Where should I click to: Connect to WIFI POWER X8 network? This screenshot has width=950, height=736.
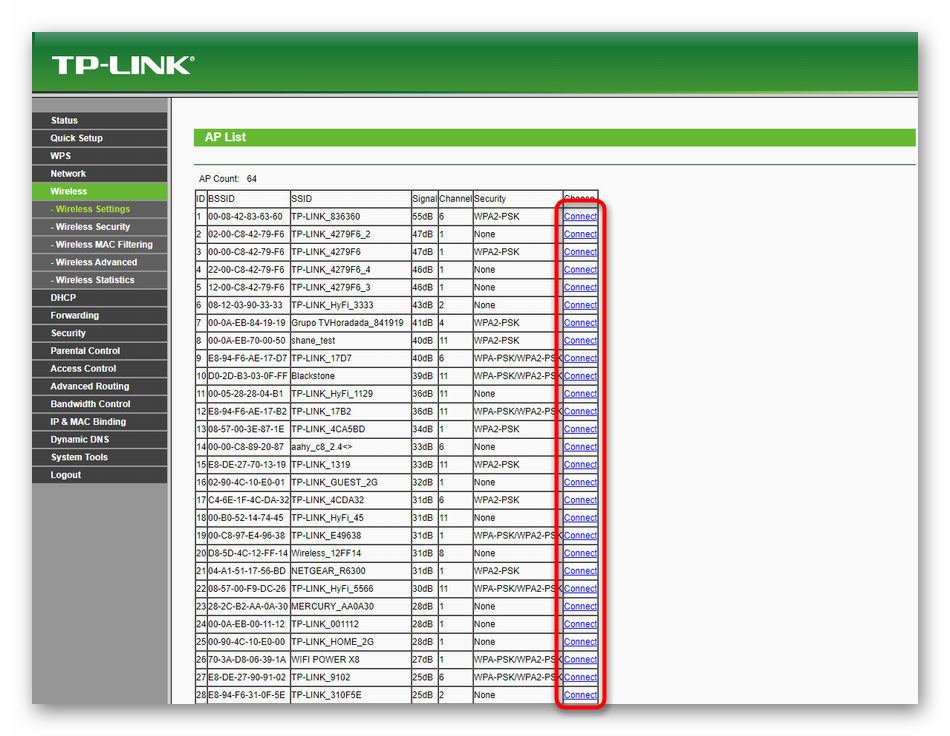(x=580, y=660)
